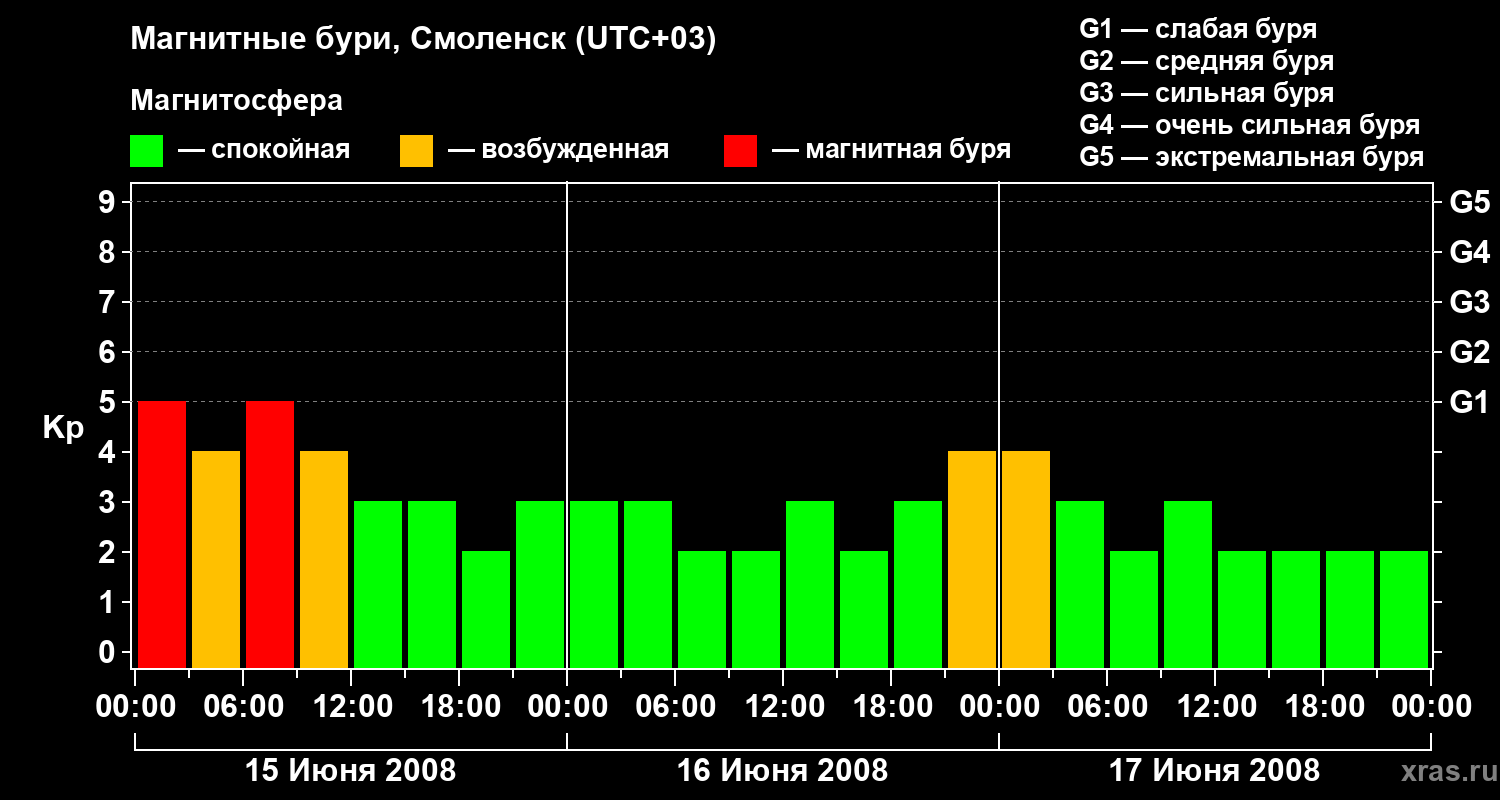Click the G5 label on right axis

tap(1470, 203)
